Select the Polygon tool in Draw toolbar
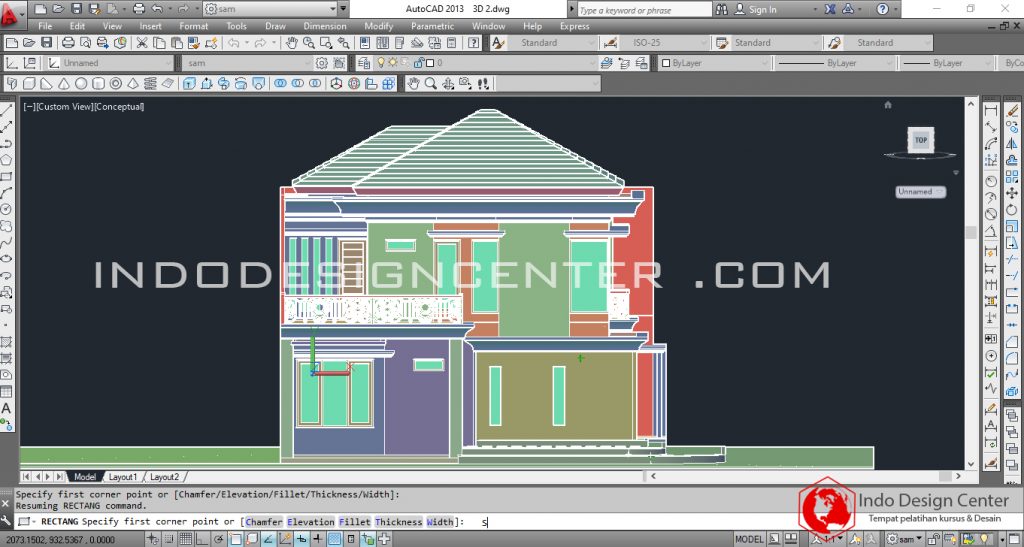Screen dimensions: 1024x547 click(7, 160)
